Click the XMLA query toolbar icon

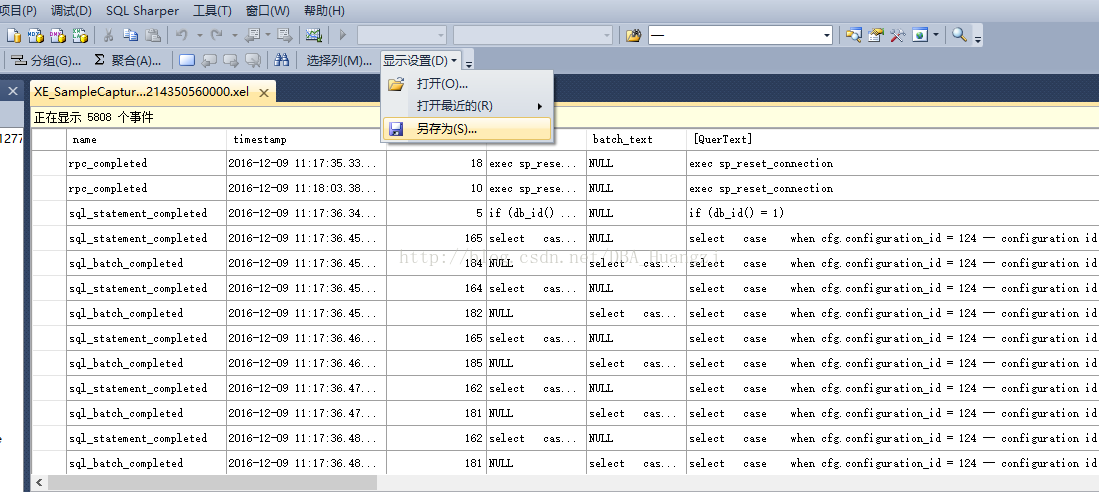pyautogui.click(x=80, y=35)
